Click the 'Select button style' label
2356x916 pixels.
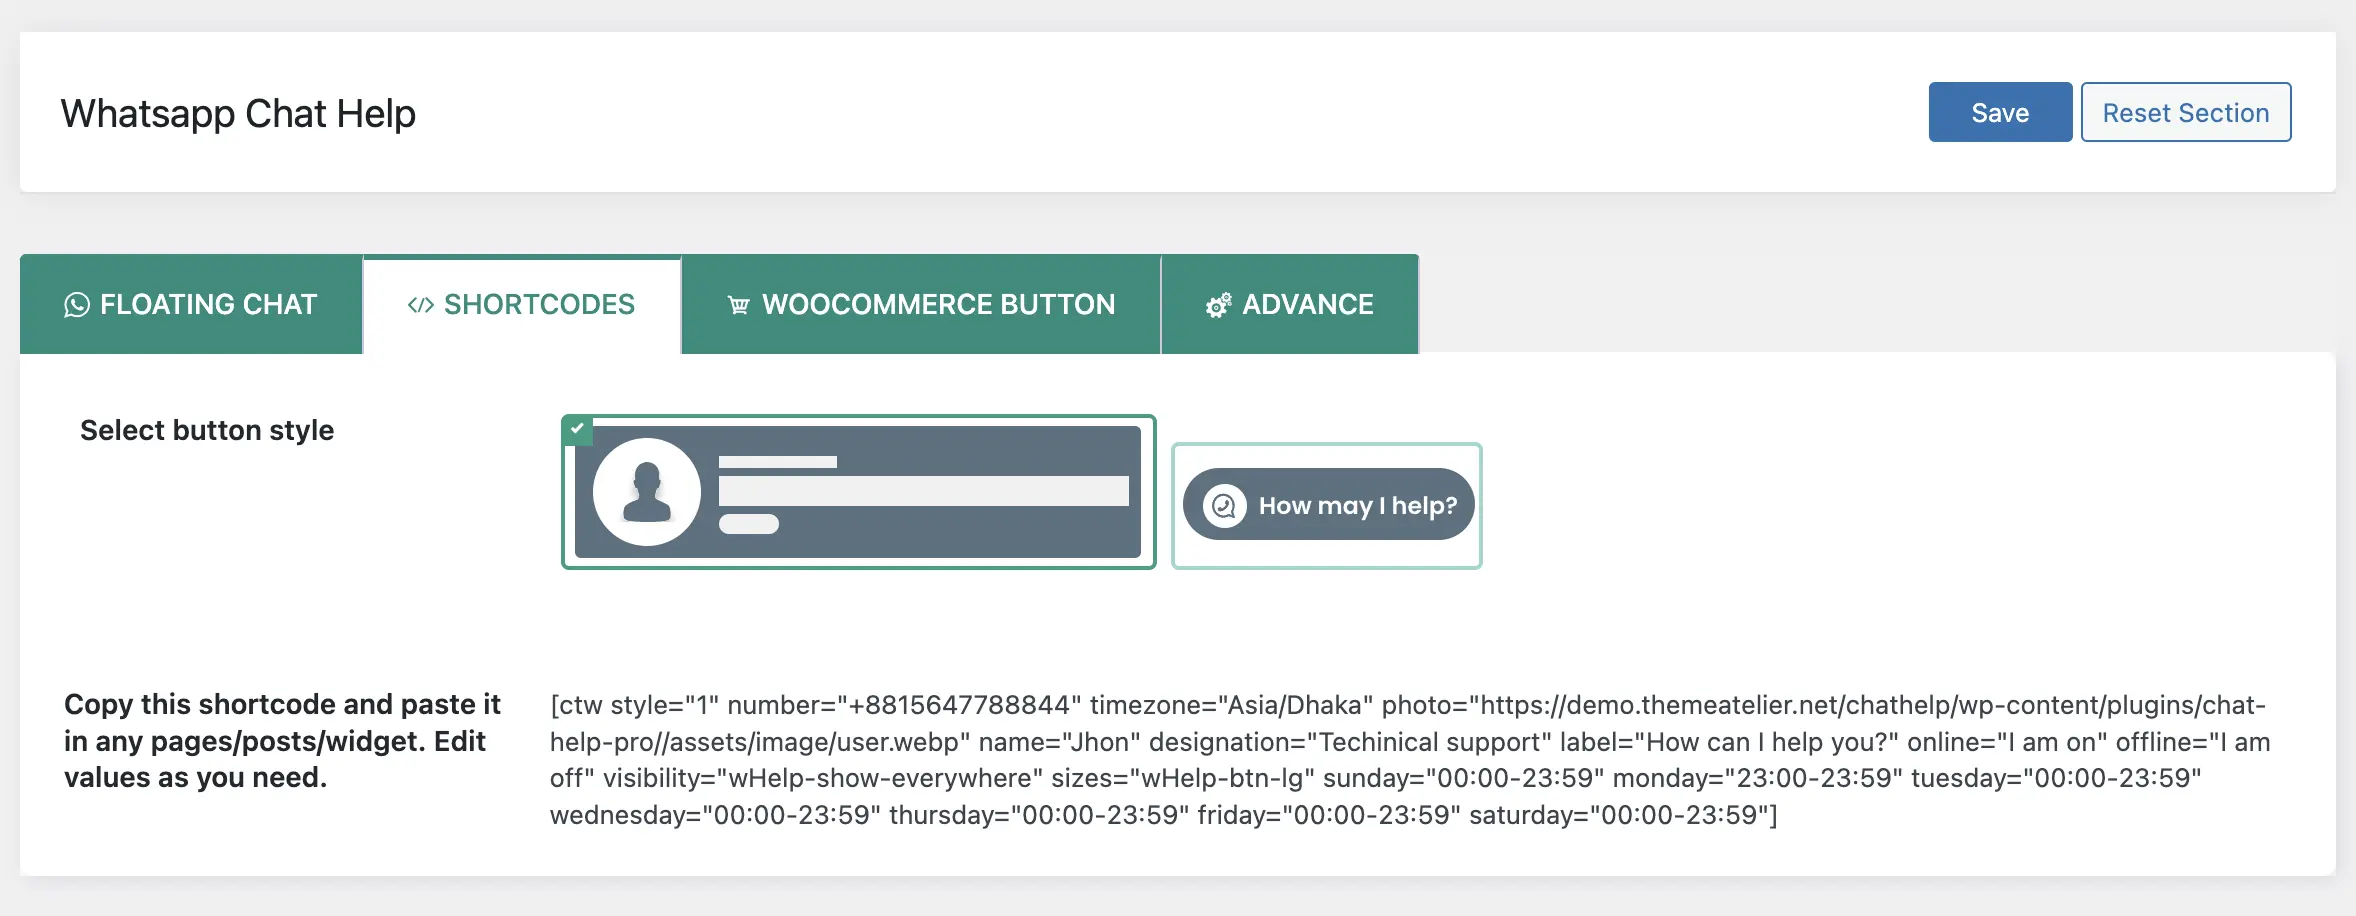tap(207, 430)
